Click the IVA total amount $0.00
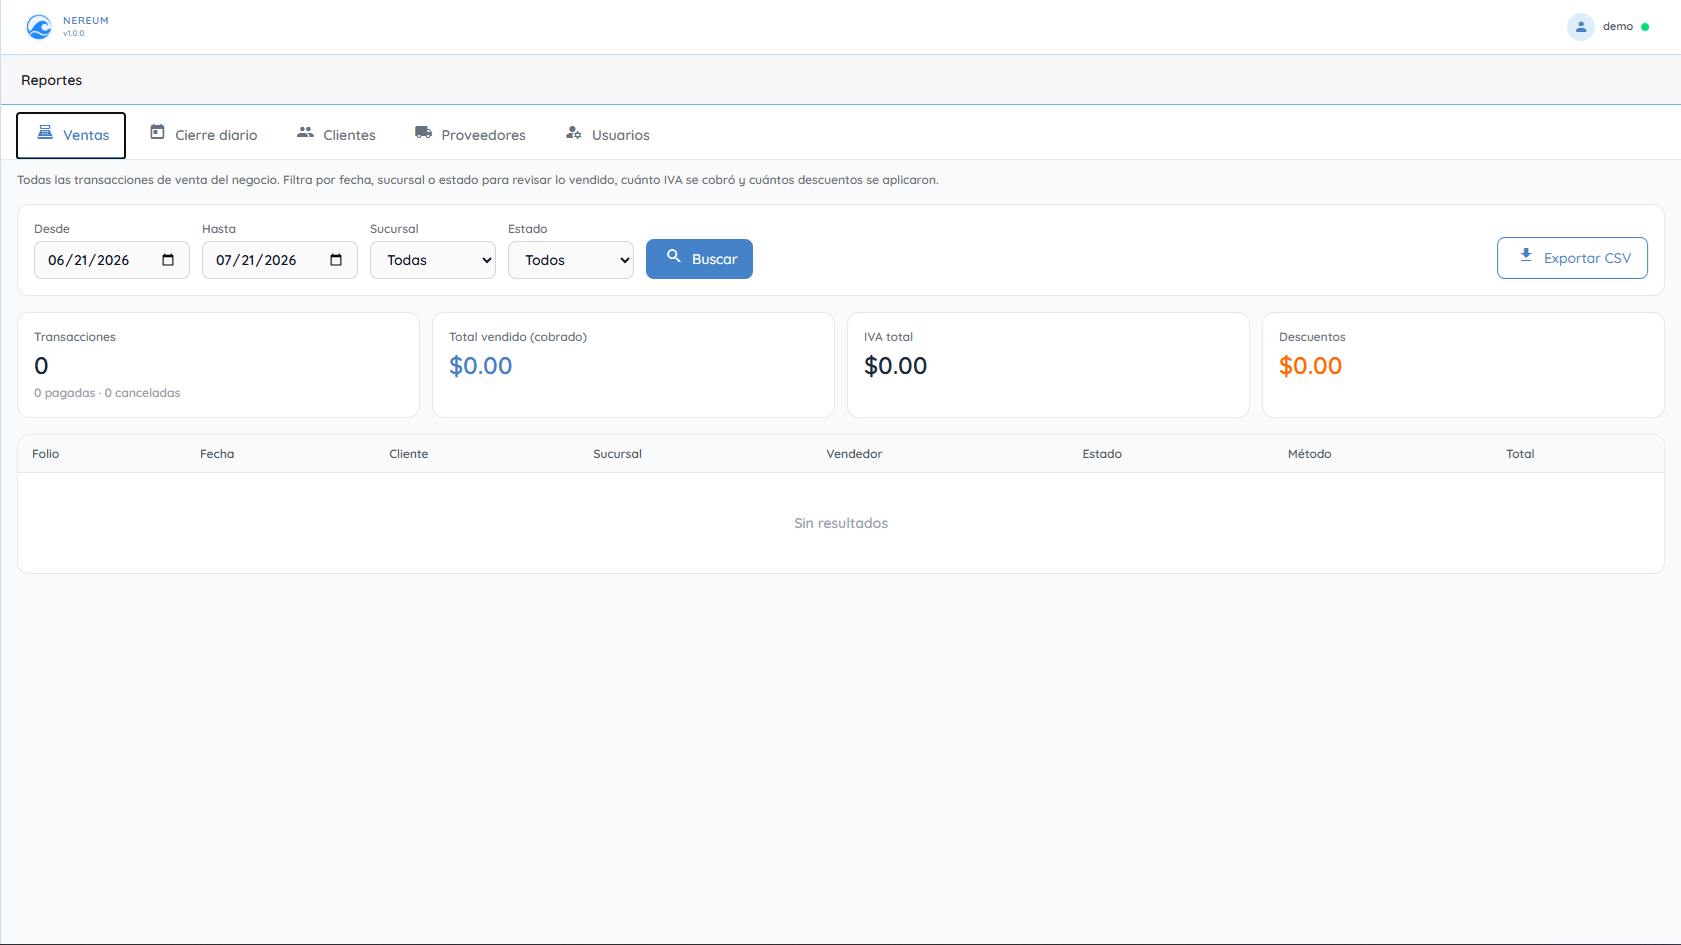The image size is (1681, 945). pyautogui.click(x=896, y=366)
